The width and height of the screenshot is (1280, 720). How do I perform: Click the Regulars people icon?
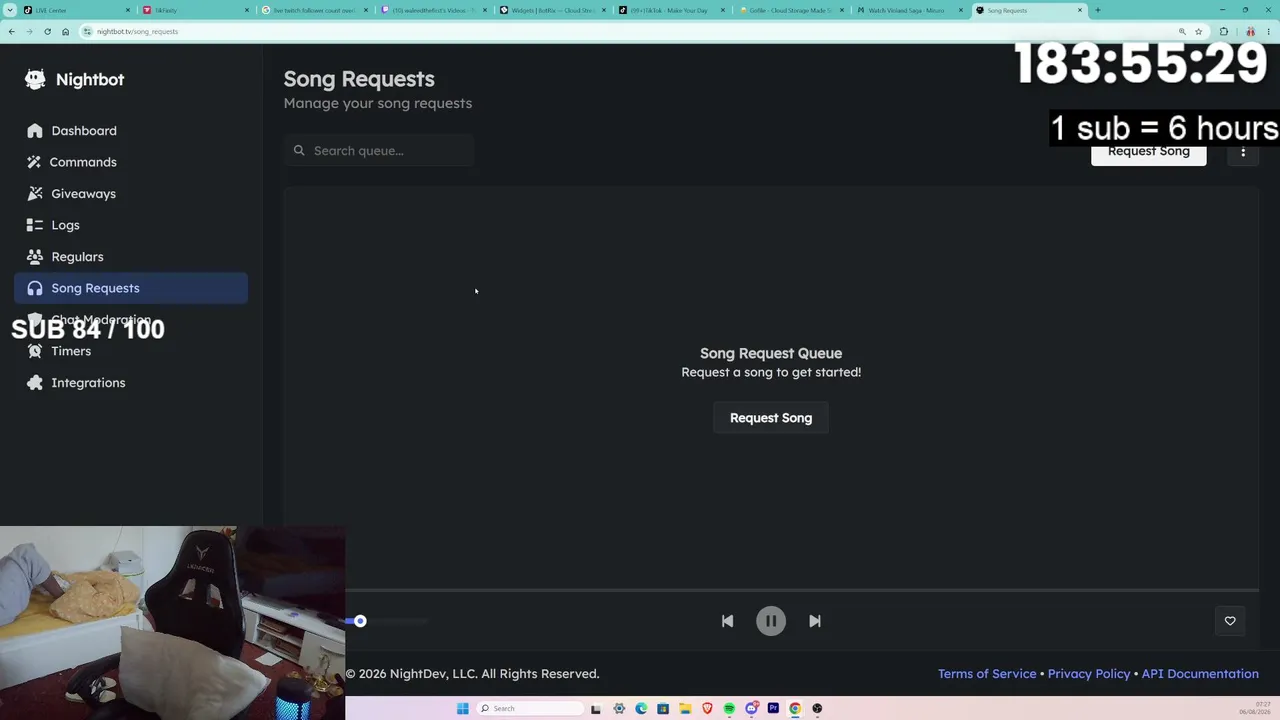tap(35, 257)
